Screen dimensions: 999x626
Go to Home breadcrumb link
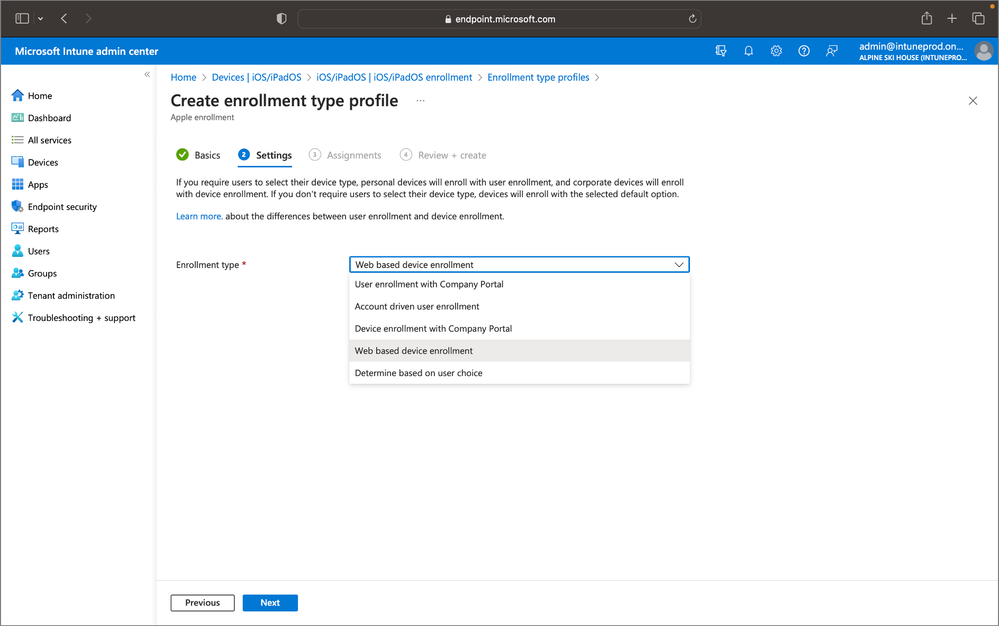(183, 77)
